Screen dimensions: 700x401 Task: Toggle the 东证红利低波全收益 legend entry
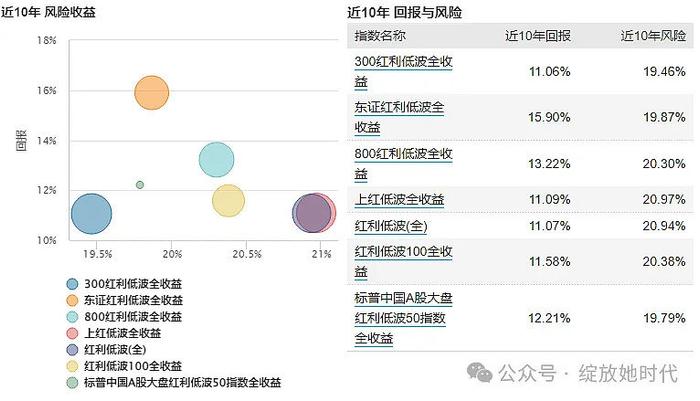coord(124,300)
